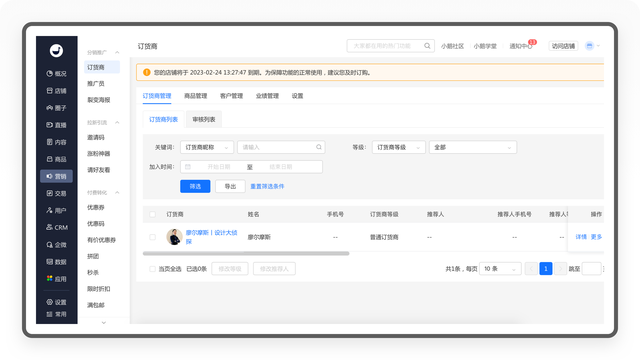
Task: Click the blue 筛选 filter button
Action: click(x=195, y=186)
